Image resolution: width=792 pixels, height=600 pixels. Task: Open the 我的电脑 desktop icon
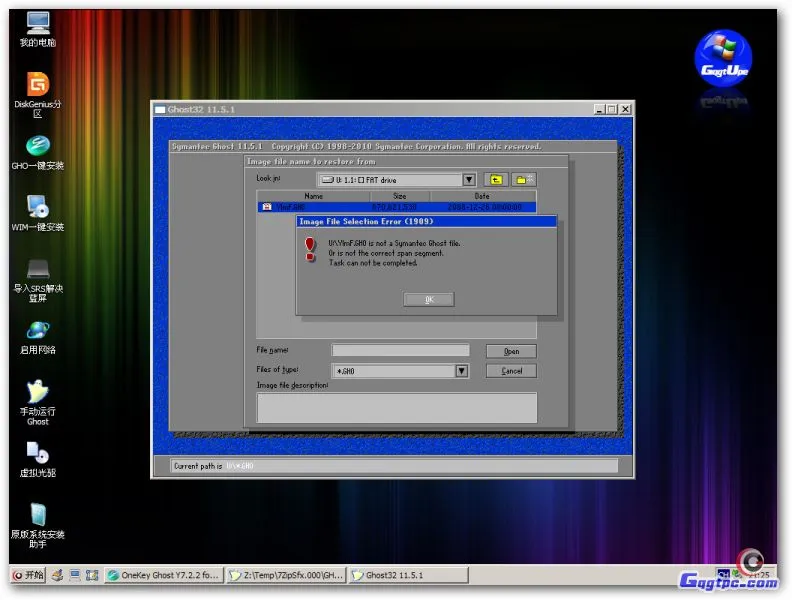point(38,29)
